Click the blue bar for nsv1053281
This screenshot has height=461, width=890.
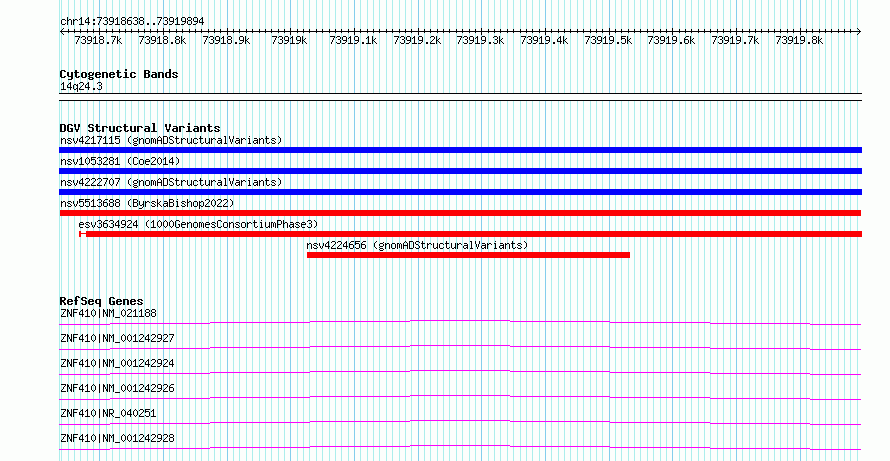pos(460,171)
